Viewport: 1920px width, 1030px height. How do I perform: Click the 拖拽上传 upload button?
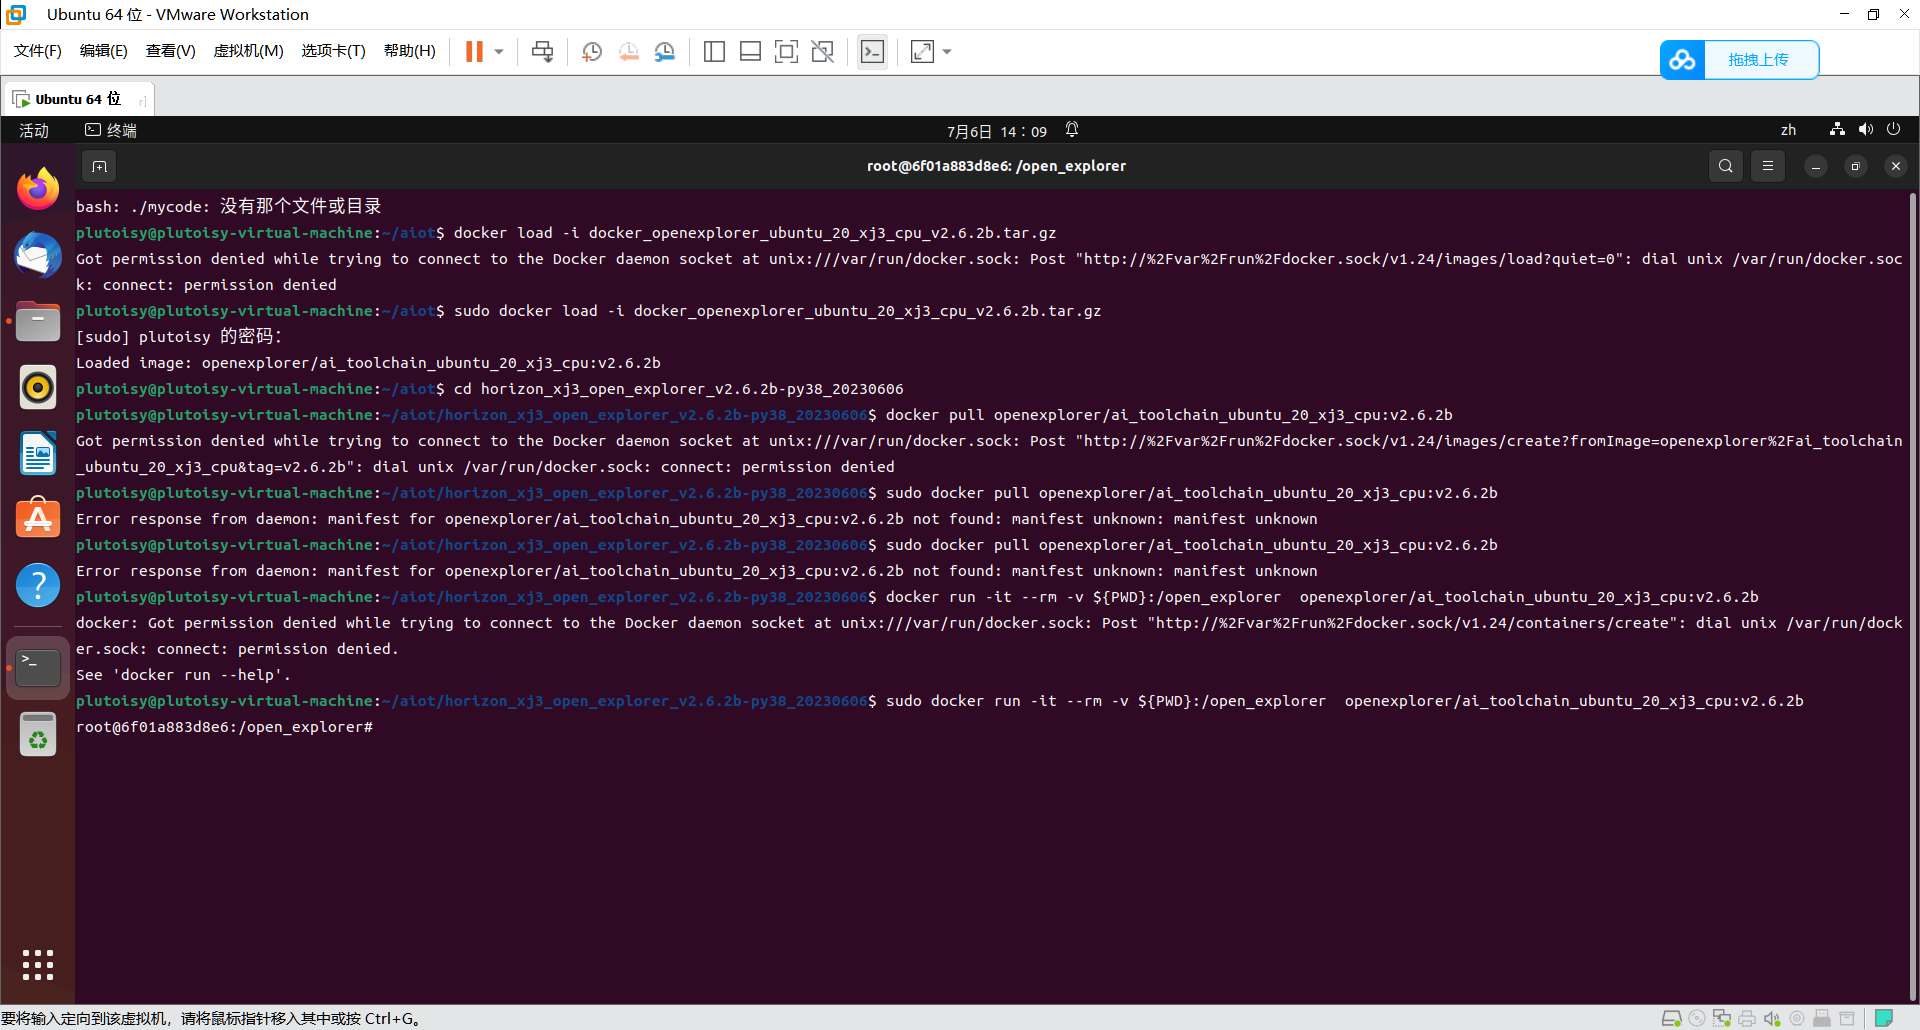coord(1759,60)
